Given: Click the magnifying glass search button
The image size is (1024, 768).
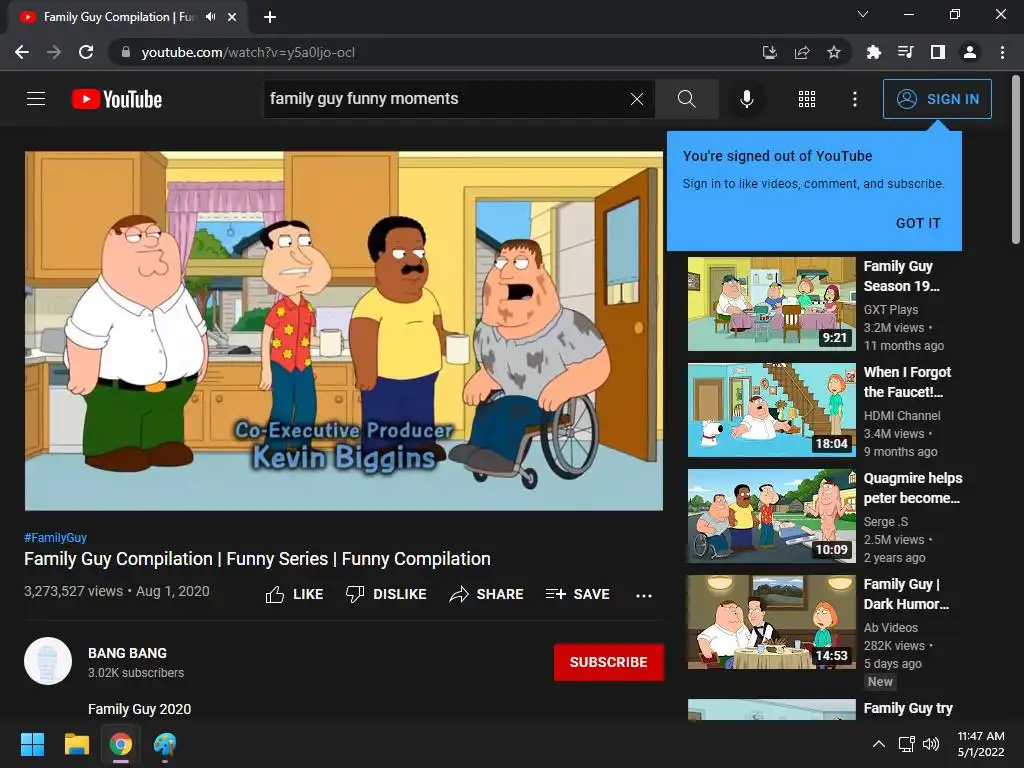Looking at the screenshot, I should coord(686,99).
